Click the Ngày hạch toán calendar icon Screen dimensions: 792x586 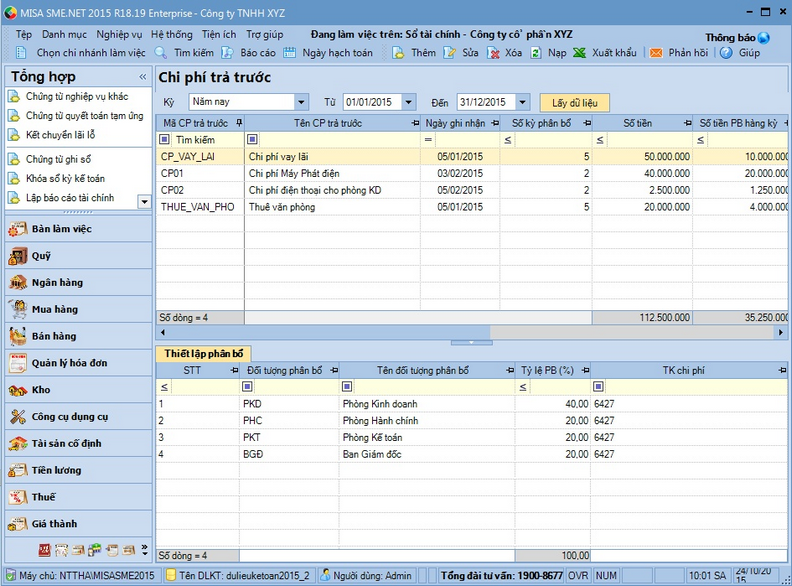289,53
